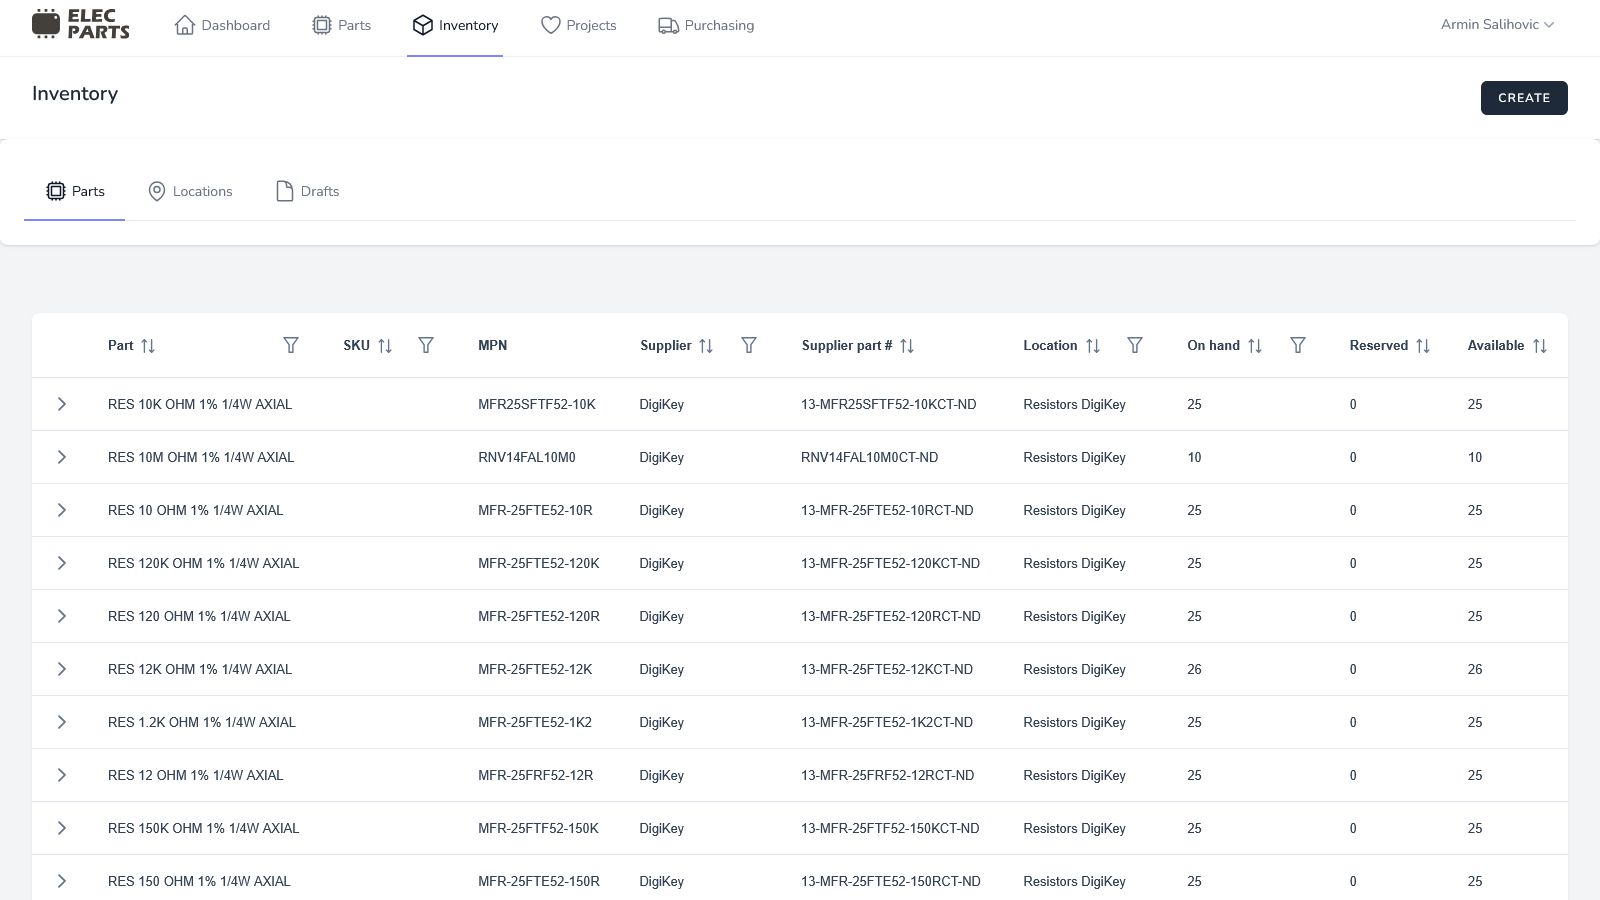Switch to the Locations tab
The image size is (1600, 900).
point(190,191)
